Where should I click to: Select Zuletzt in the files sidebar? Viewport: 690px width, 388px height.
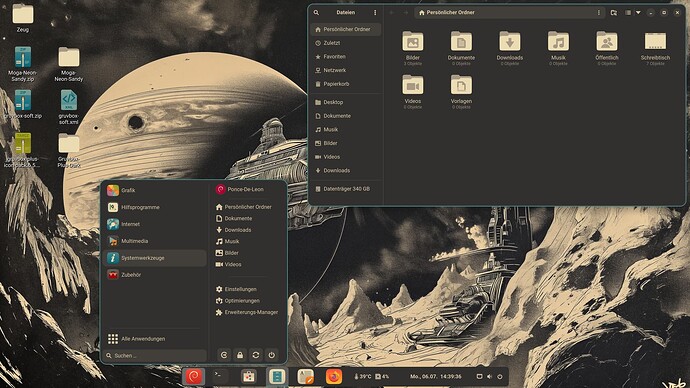(x=346, y=43)
